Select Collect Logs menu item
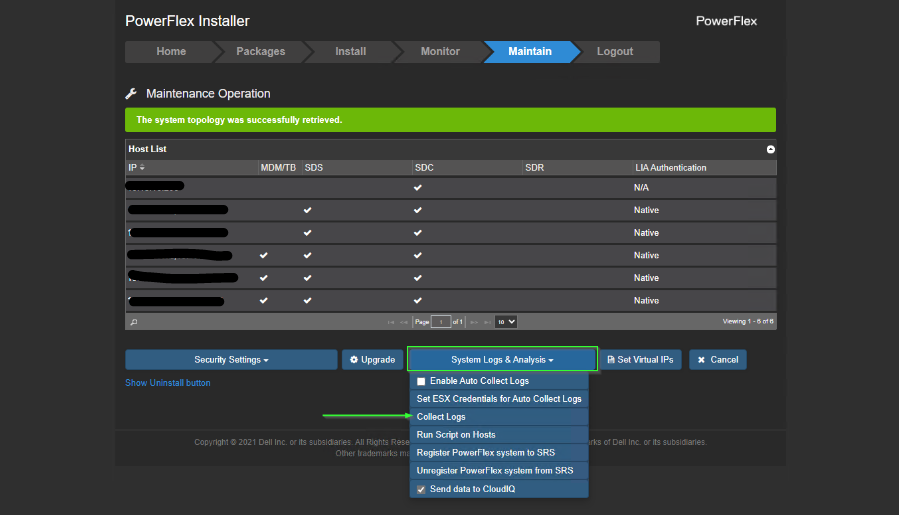The image size is (899, 515). point(441,417)
